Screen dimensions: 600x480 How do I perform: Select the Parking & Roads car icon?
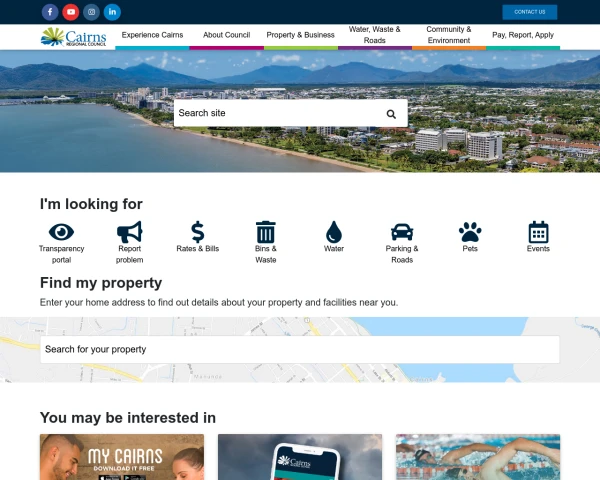pyautogui.click(x=402, y=232)
